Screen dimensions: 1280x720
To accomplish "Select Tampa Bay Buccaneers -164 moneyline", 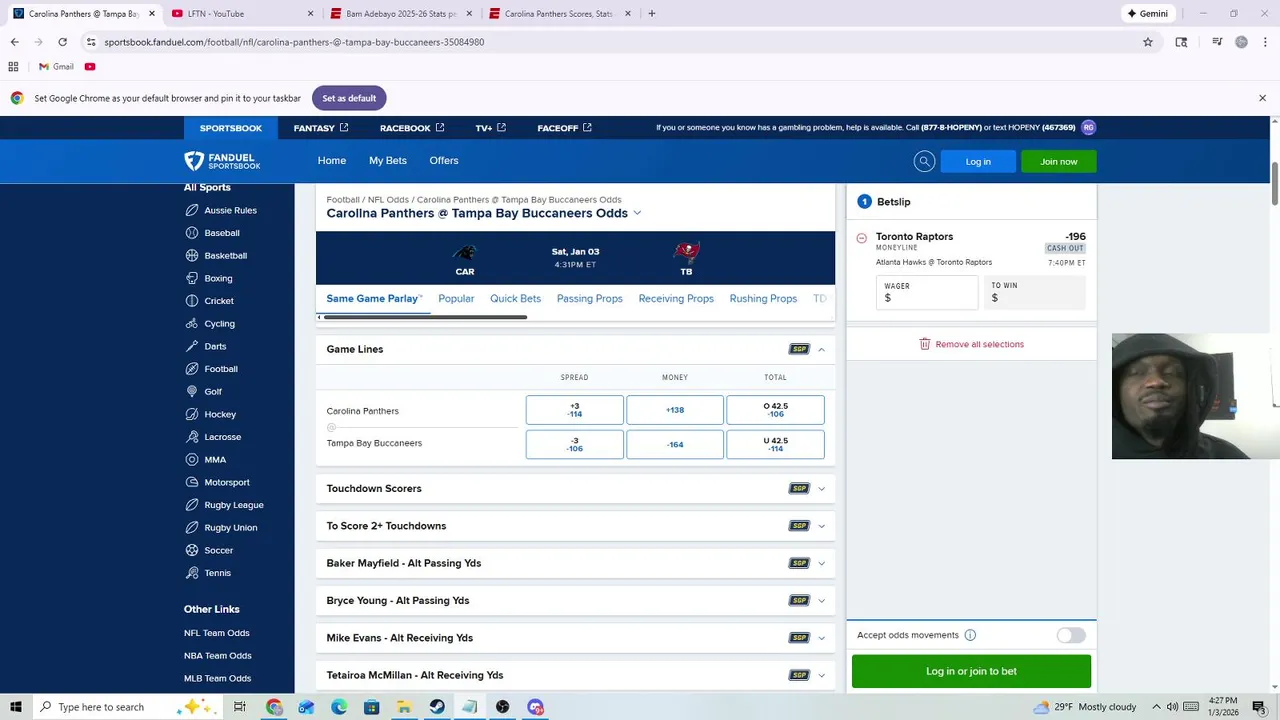I will (x=675, y=444).
